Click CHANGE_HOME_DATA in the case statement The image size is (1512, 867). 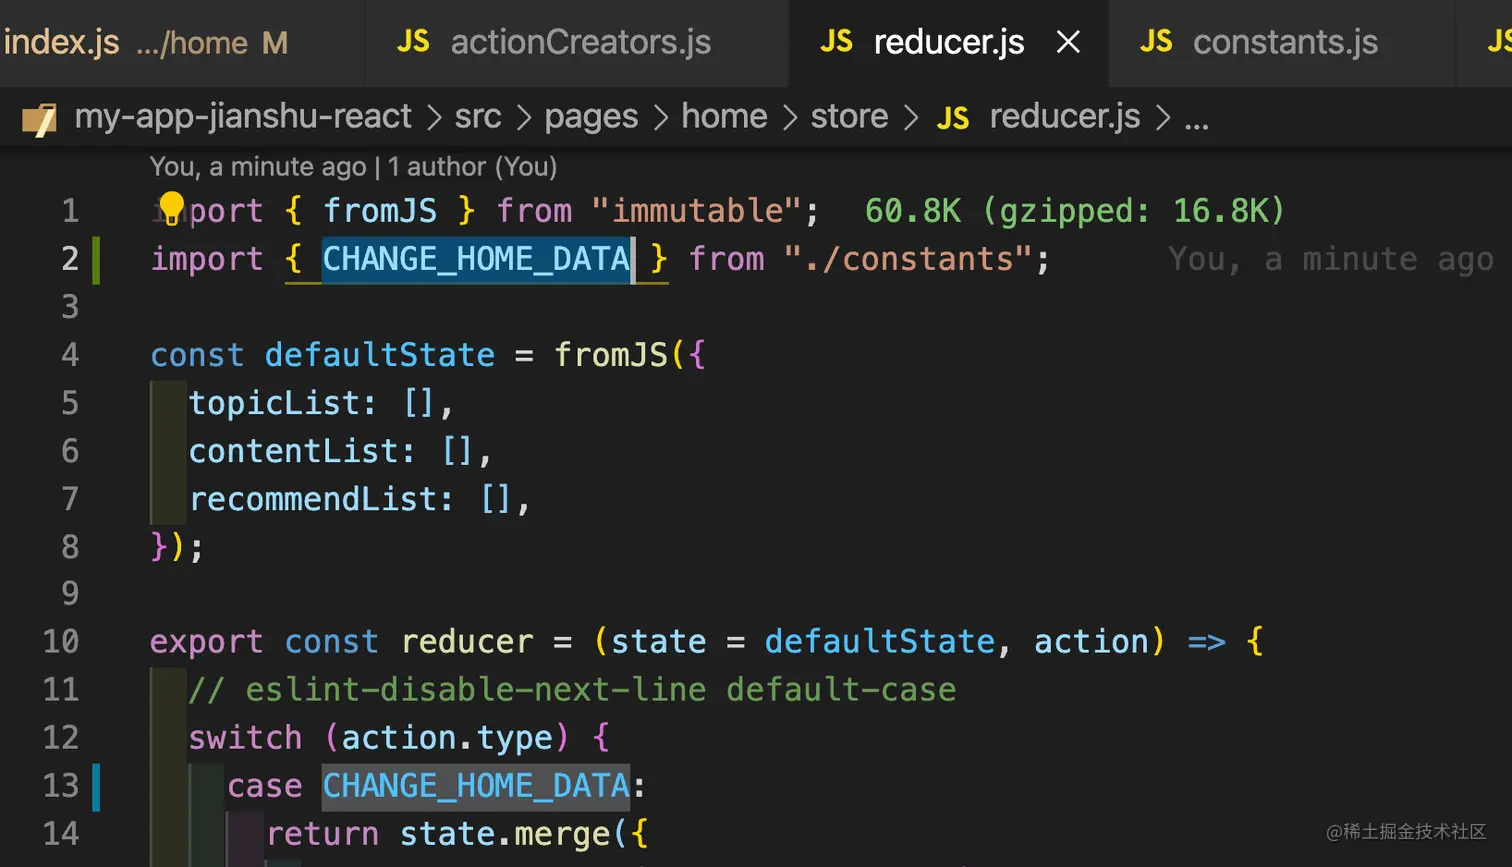[476, 786]
